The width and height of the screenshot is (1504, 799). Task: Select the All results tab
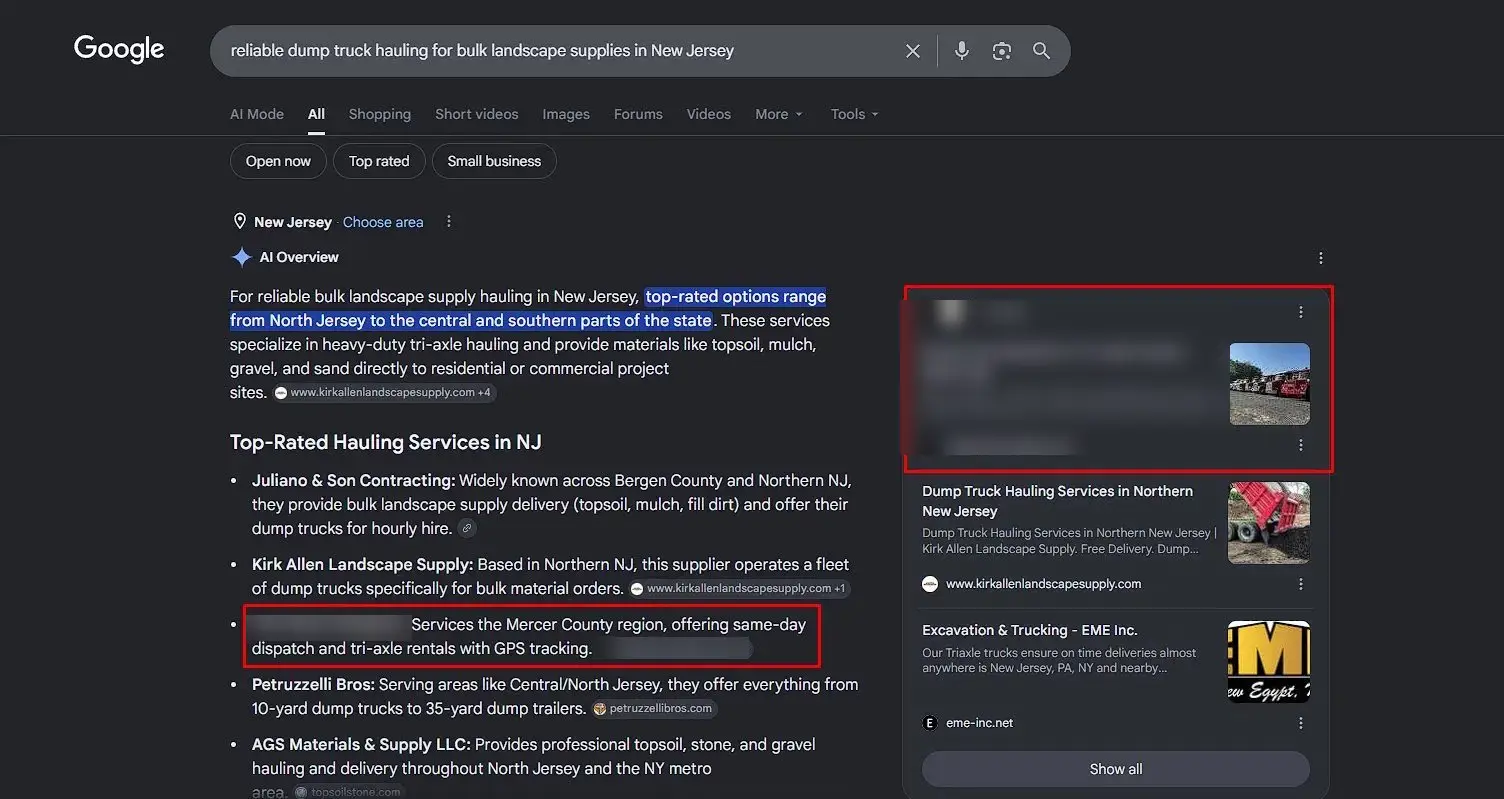click(x=316, y=114)
